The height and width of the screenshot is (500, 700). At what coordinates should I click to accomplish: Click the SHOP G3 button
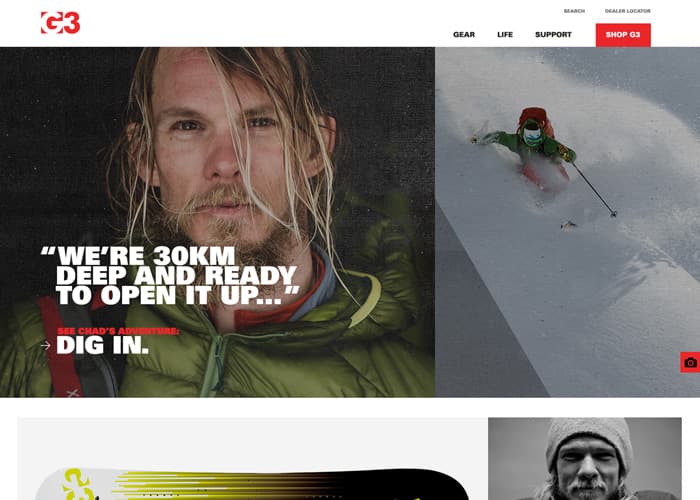click(x=623, y=35)
